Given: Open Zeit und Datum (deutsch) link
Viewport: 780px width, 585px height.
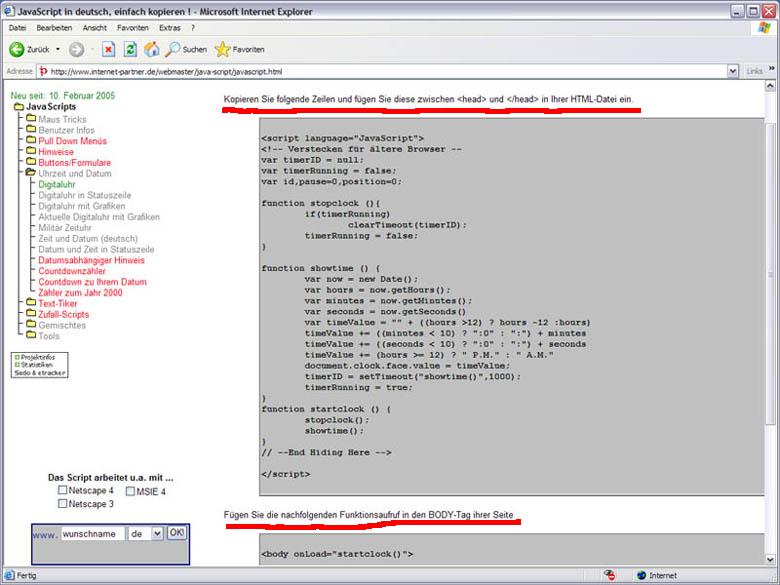Looking at the screenshot, I should coord(88,239).
